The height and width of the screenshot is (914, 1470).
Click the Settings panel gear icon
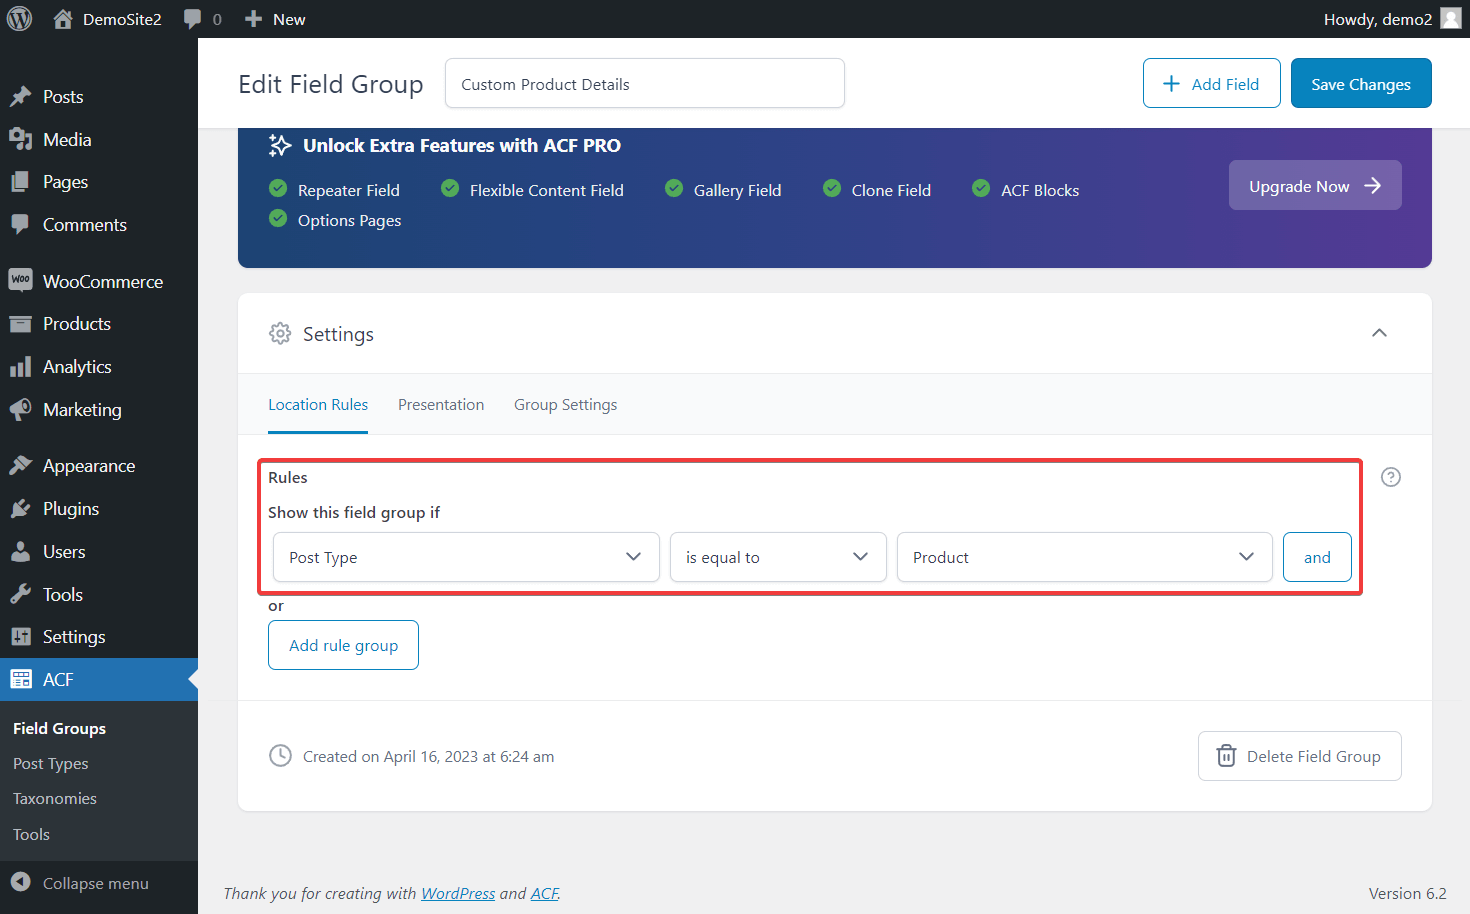280,334
